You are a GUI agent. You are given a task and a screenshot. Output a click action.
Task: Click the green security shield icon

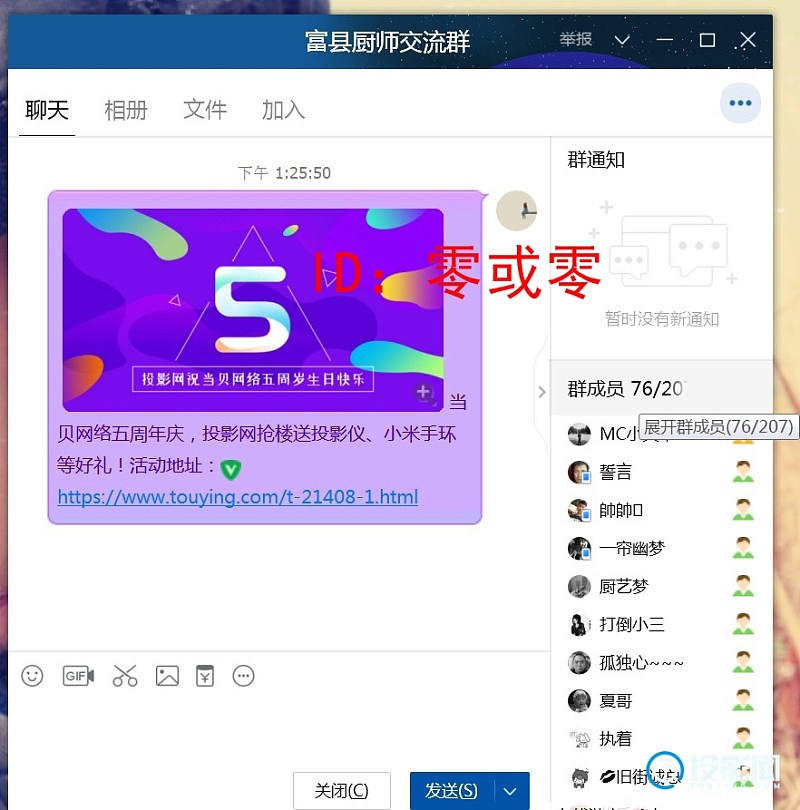(230, 469)
